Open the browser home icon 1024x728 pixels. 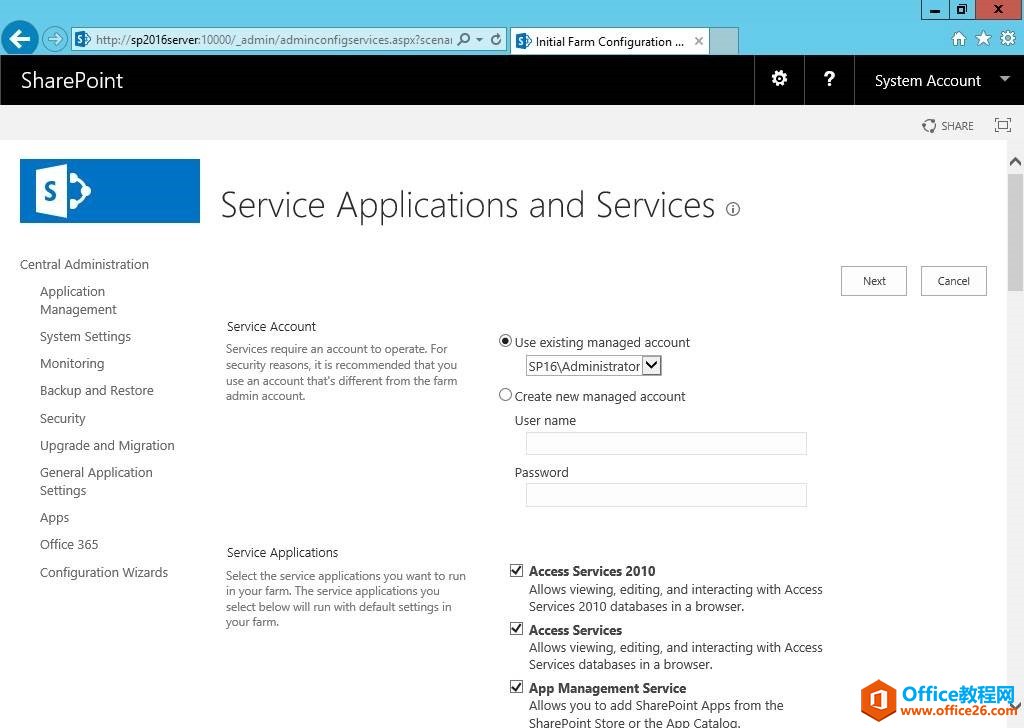pos(958,39)
